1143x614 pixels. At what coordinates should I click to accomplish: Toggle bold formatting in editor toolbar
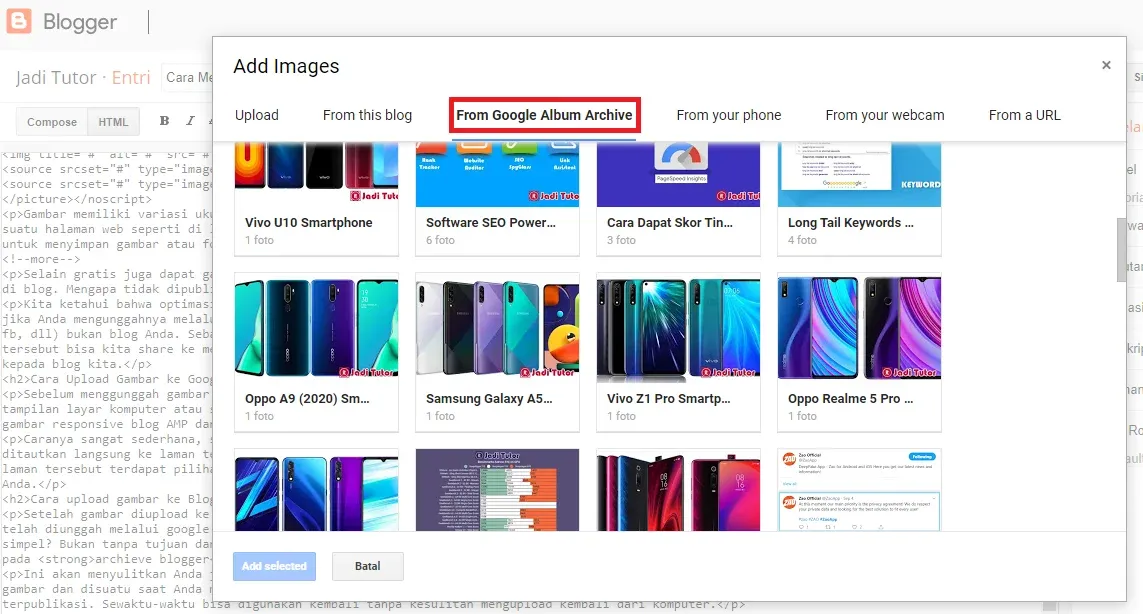(x=164, y=121)
